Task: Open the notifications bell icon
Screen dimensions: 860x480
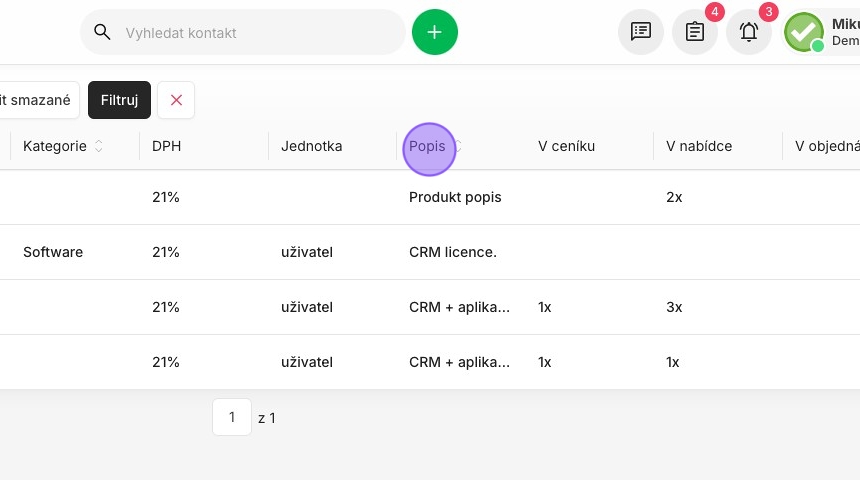Action: [749, 31]
